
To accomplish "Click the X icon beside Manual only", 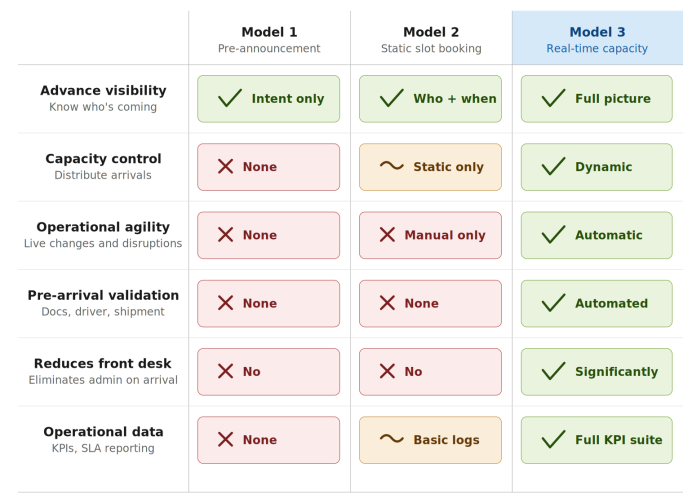I will pyautogui.click(x=387, y=235).
